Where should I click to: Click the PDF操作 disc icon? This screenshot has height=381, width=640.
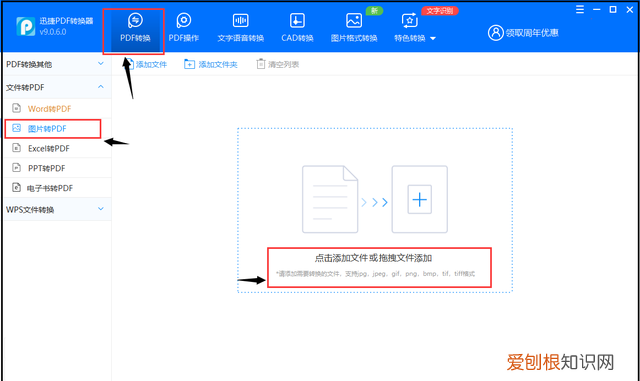pyautogui.click(x=184, y=20)
